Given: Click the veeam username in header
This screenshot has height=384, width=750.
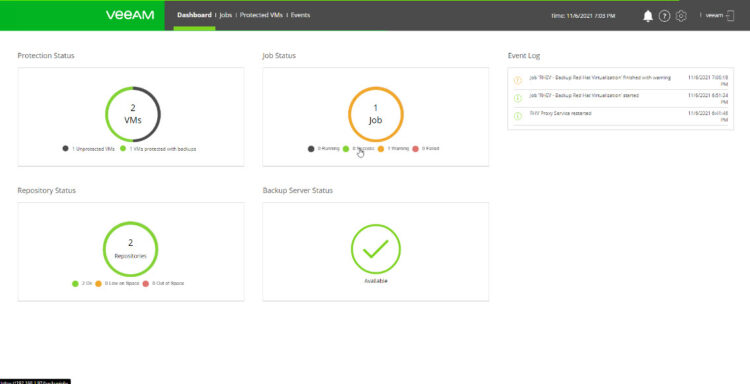Looking at the screenshot, I should click(714, 15).
